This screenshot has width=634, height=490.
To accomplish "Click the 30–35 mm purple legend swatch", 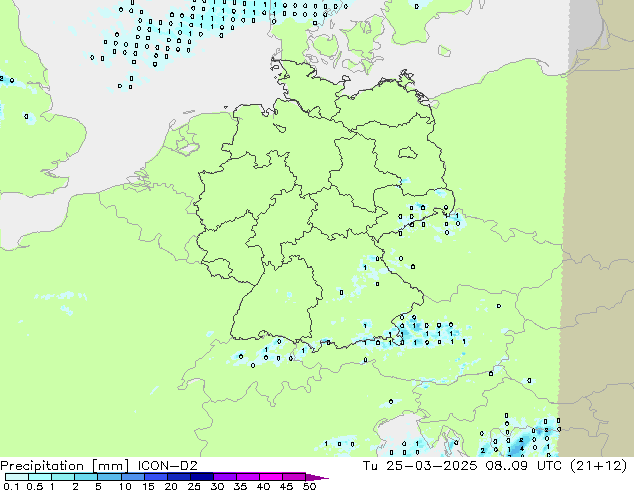I will click(224, 477).
